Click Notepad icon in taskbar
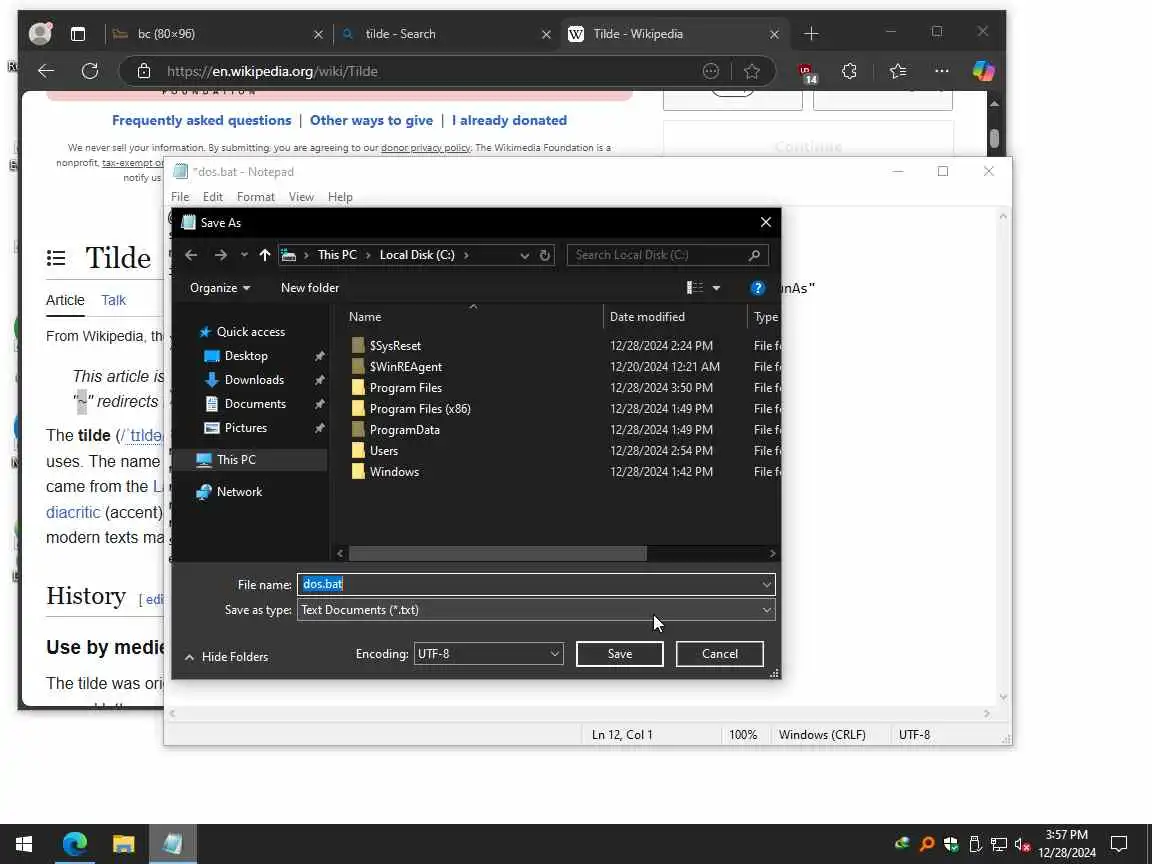The height and width of the screenshot is (864, 1152). click(x=173, y=844)
